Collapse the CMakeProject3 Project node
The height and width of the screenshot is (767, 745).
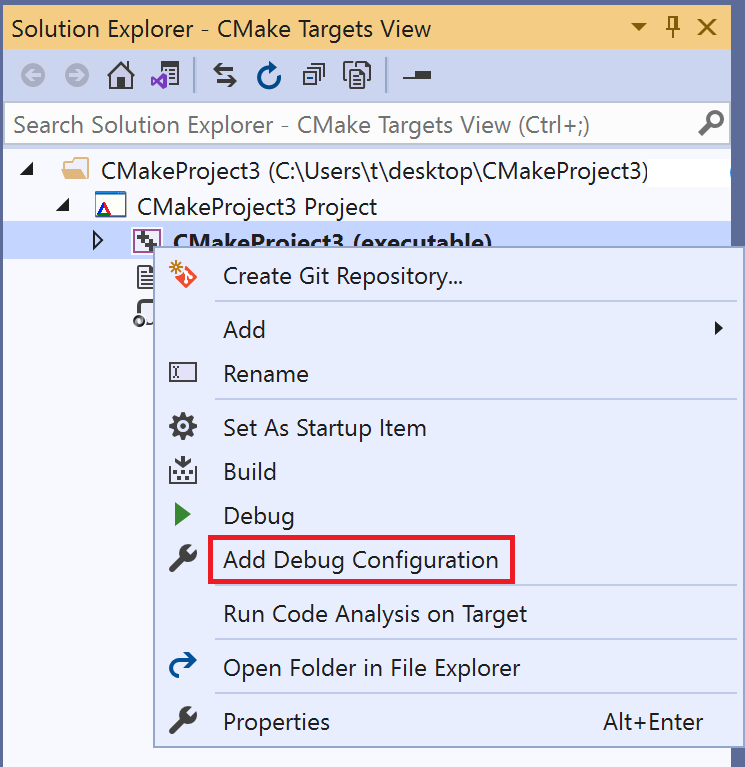[63, 204]
